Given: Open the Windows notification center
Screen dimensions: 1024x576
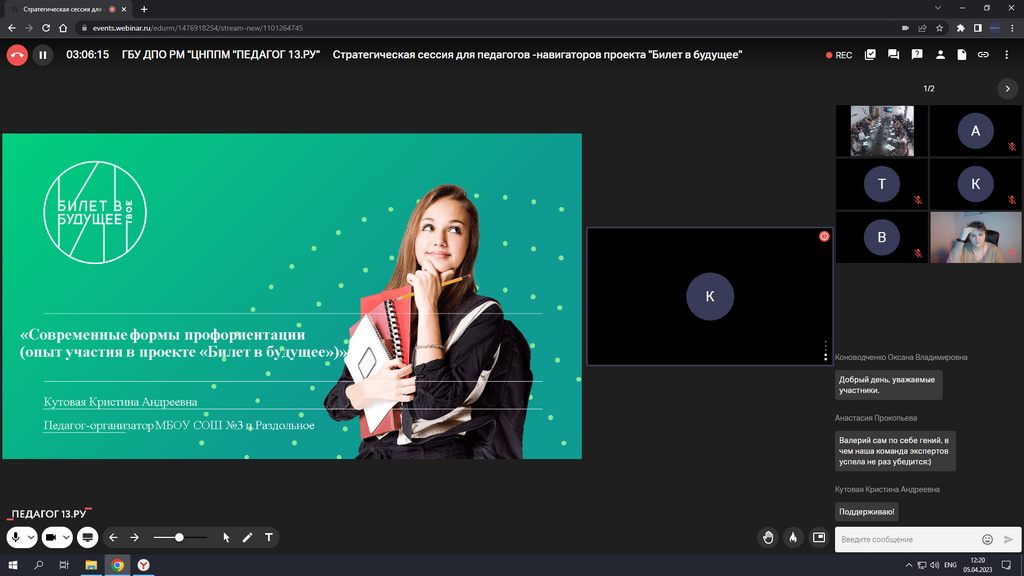Looking at the screenshot, I should [x=1006, y=565].
